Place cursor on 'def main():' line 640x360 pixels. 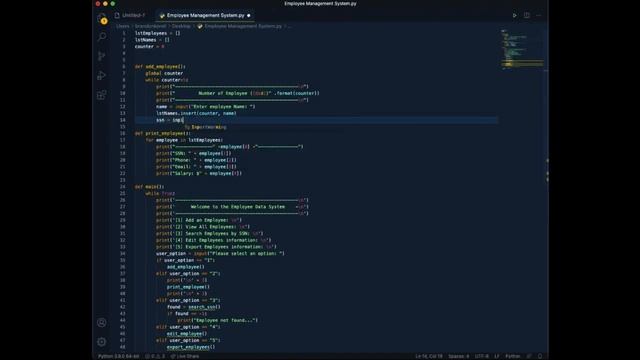[149, 187]
